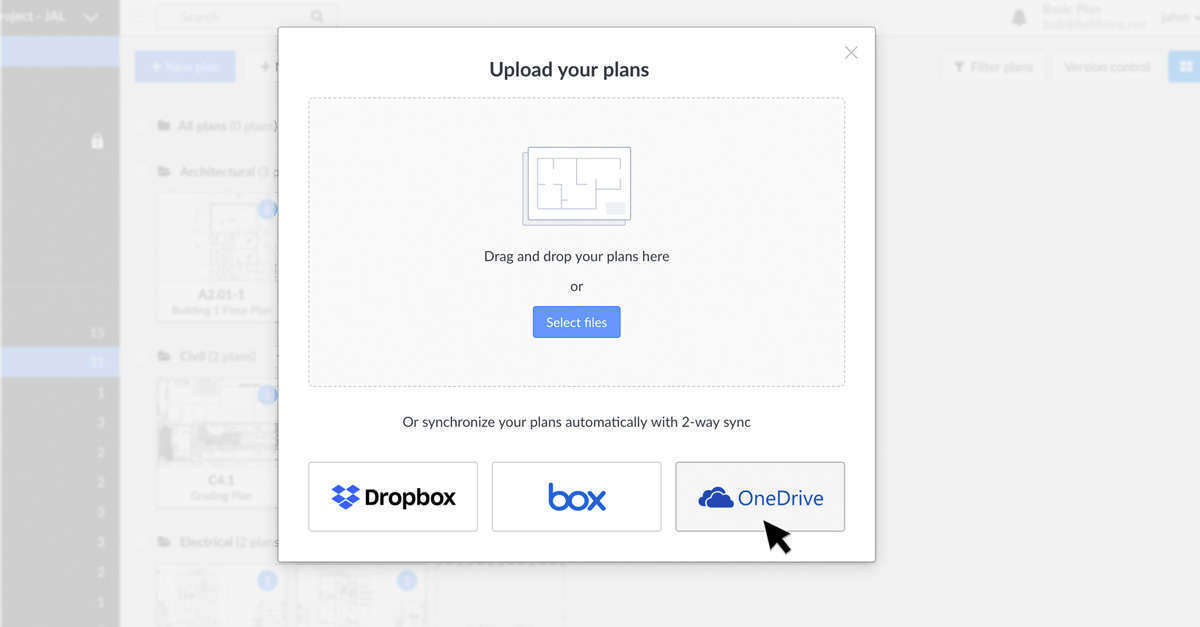The width and height of the screenshot is (1200, 627).
Task: Click the All plans folder icon
Action: [164, 126]
